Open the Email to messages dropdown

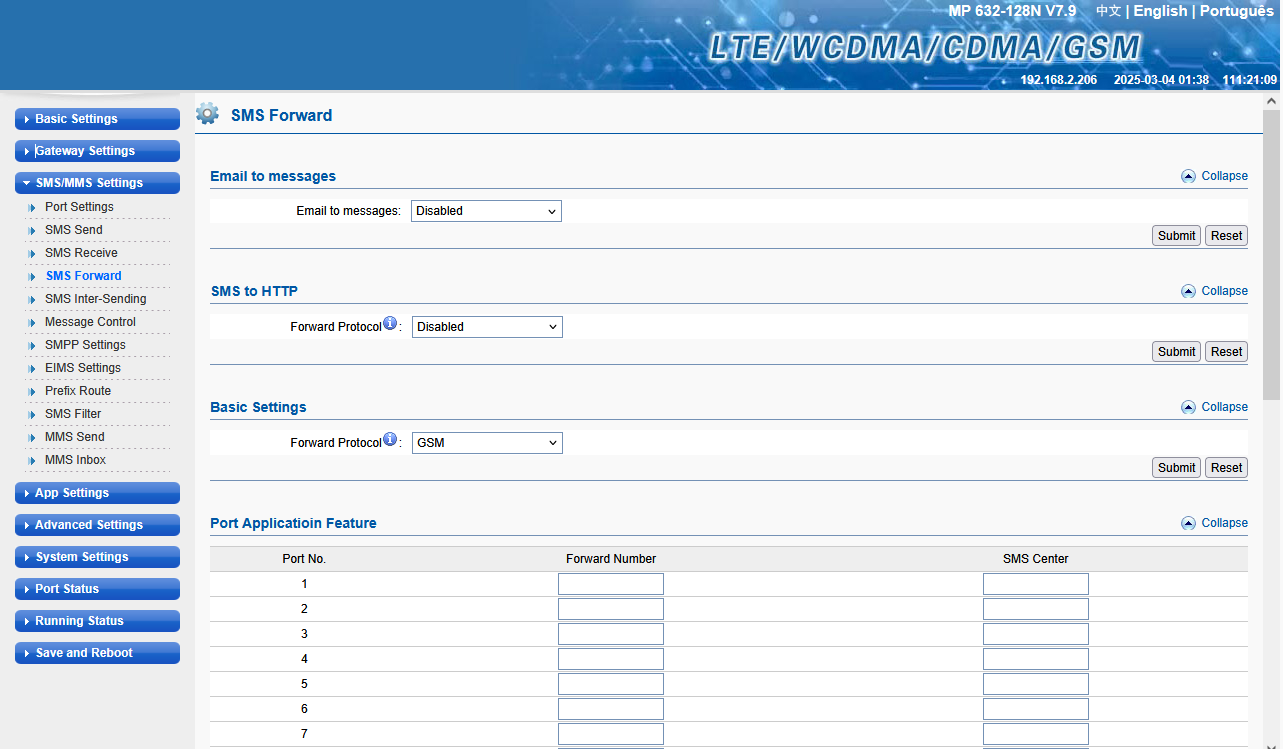486,211
